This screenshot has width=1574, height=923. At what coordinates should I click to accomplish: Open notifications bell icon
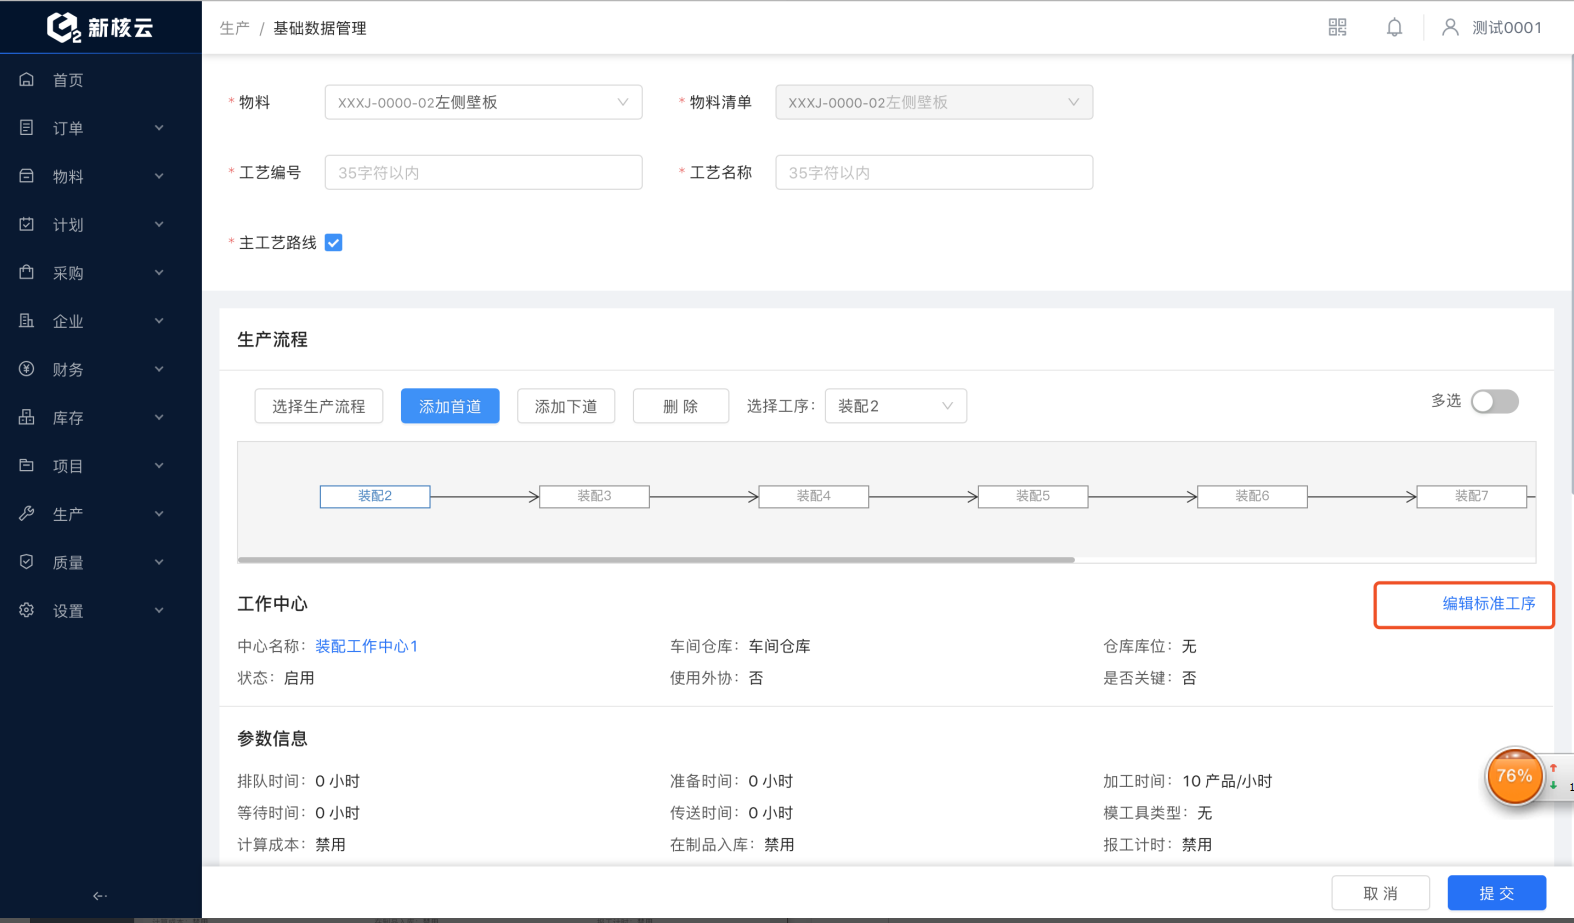click(x=1394, y=27)
